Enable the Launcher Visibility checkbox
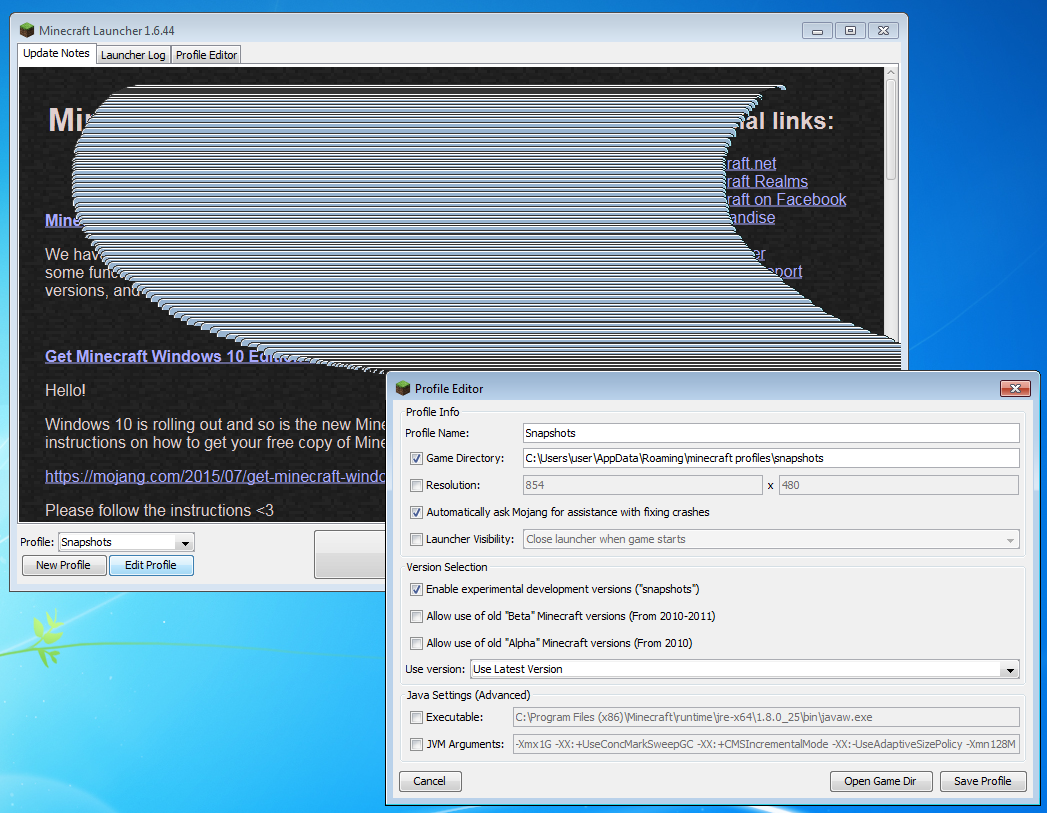This screenshot has height=813, width=1047. coord(417,539)
